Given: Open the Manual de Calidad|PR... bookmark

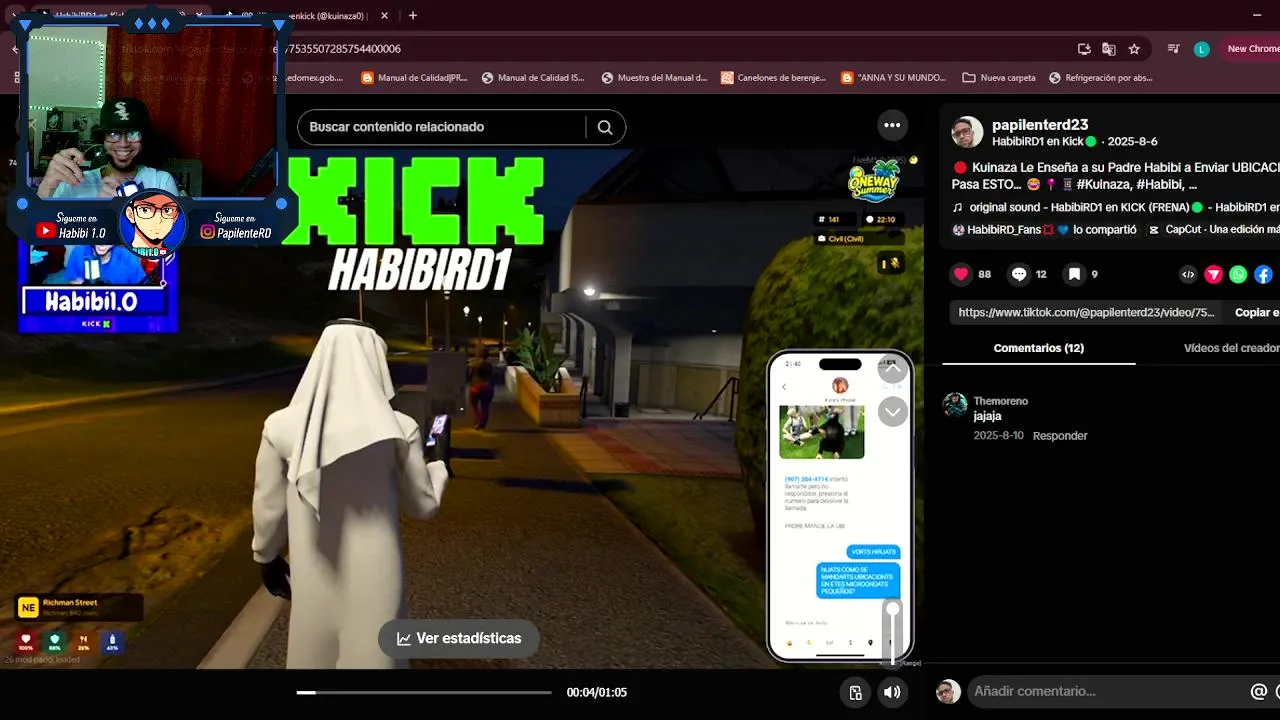Looking at the screenshot, I should coord(414,77).
